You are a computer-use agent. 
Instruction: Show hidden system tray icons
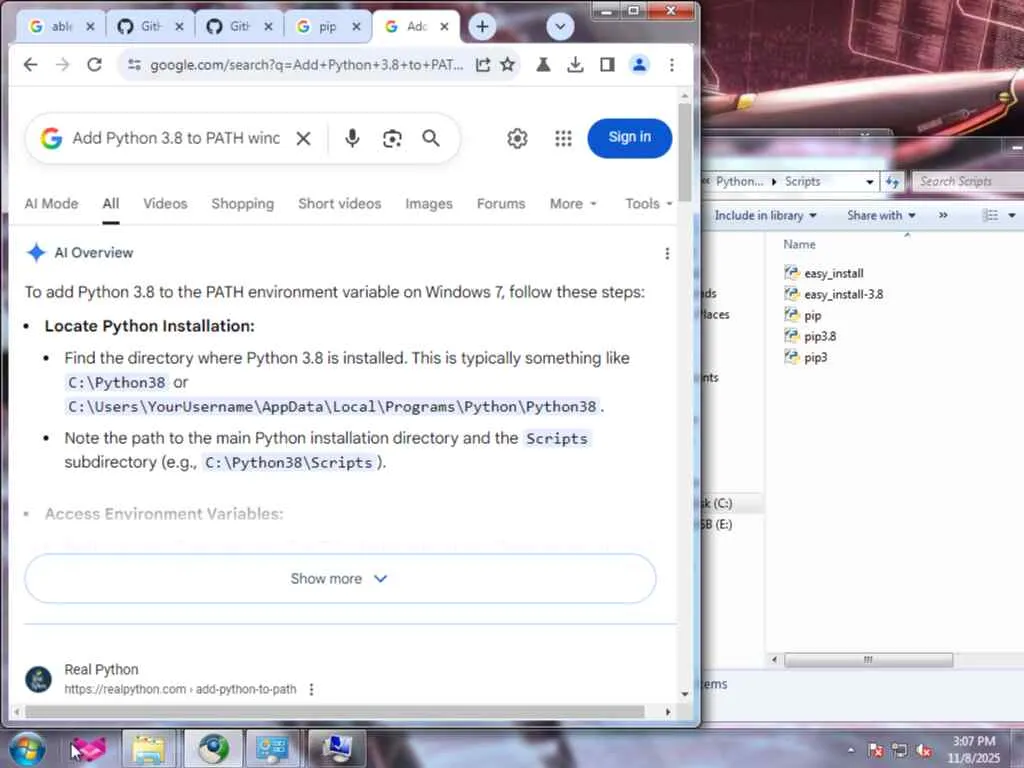850,750
